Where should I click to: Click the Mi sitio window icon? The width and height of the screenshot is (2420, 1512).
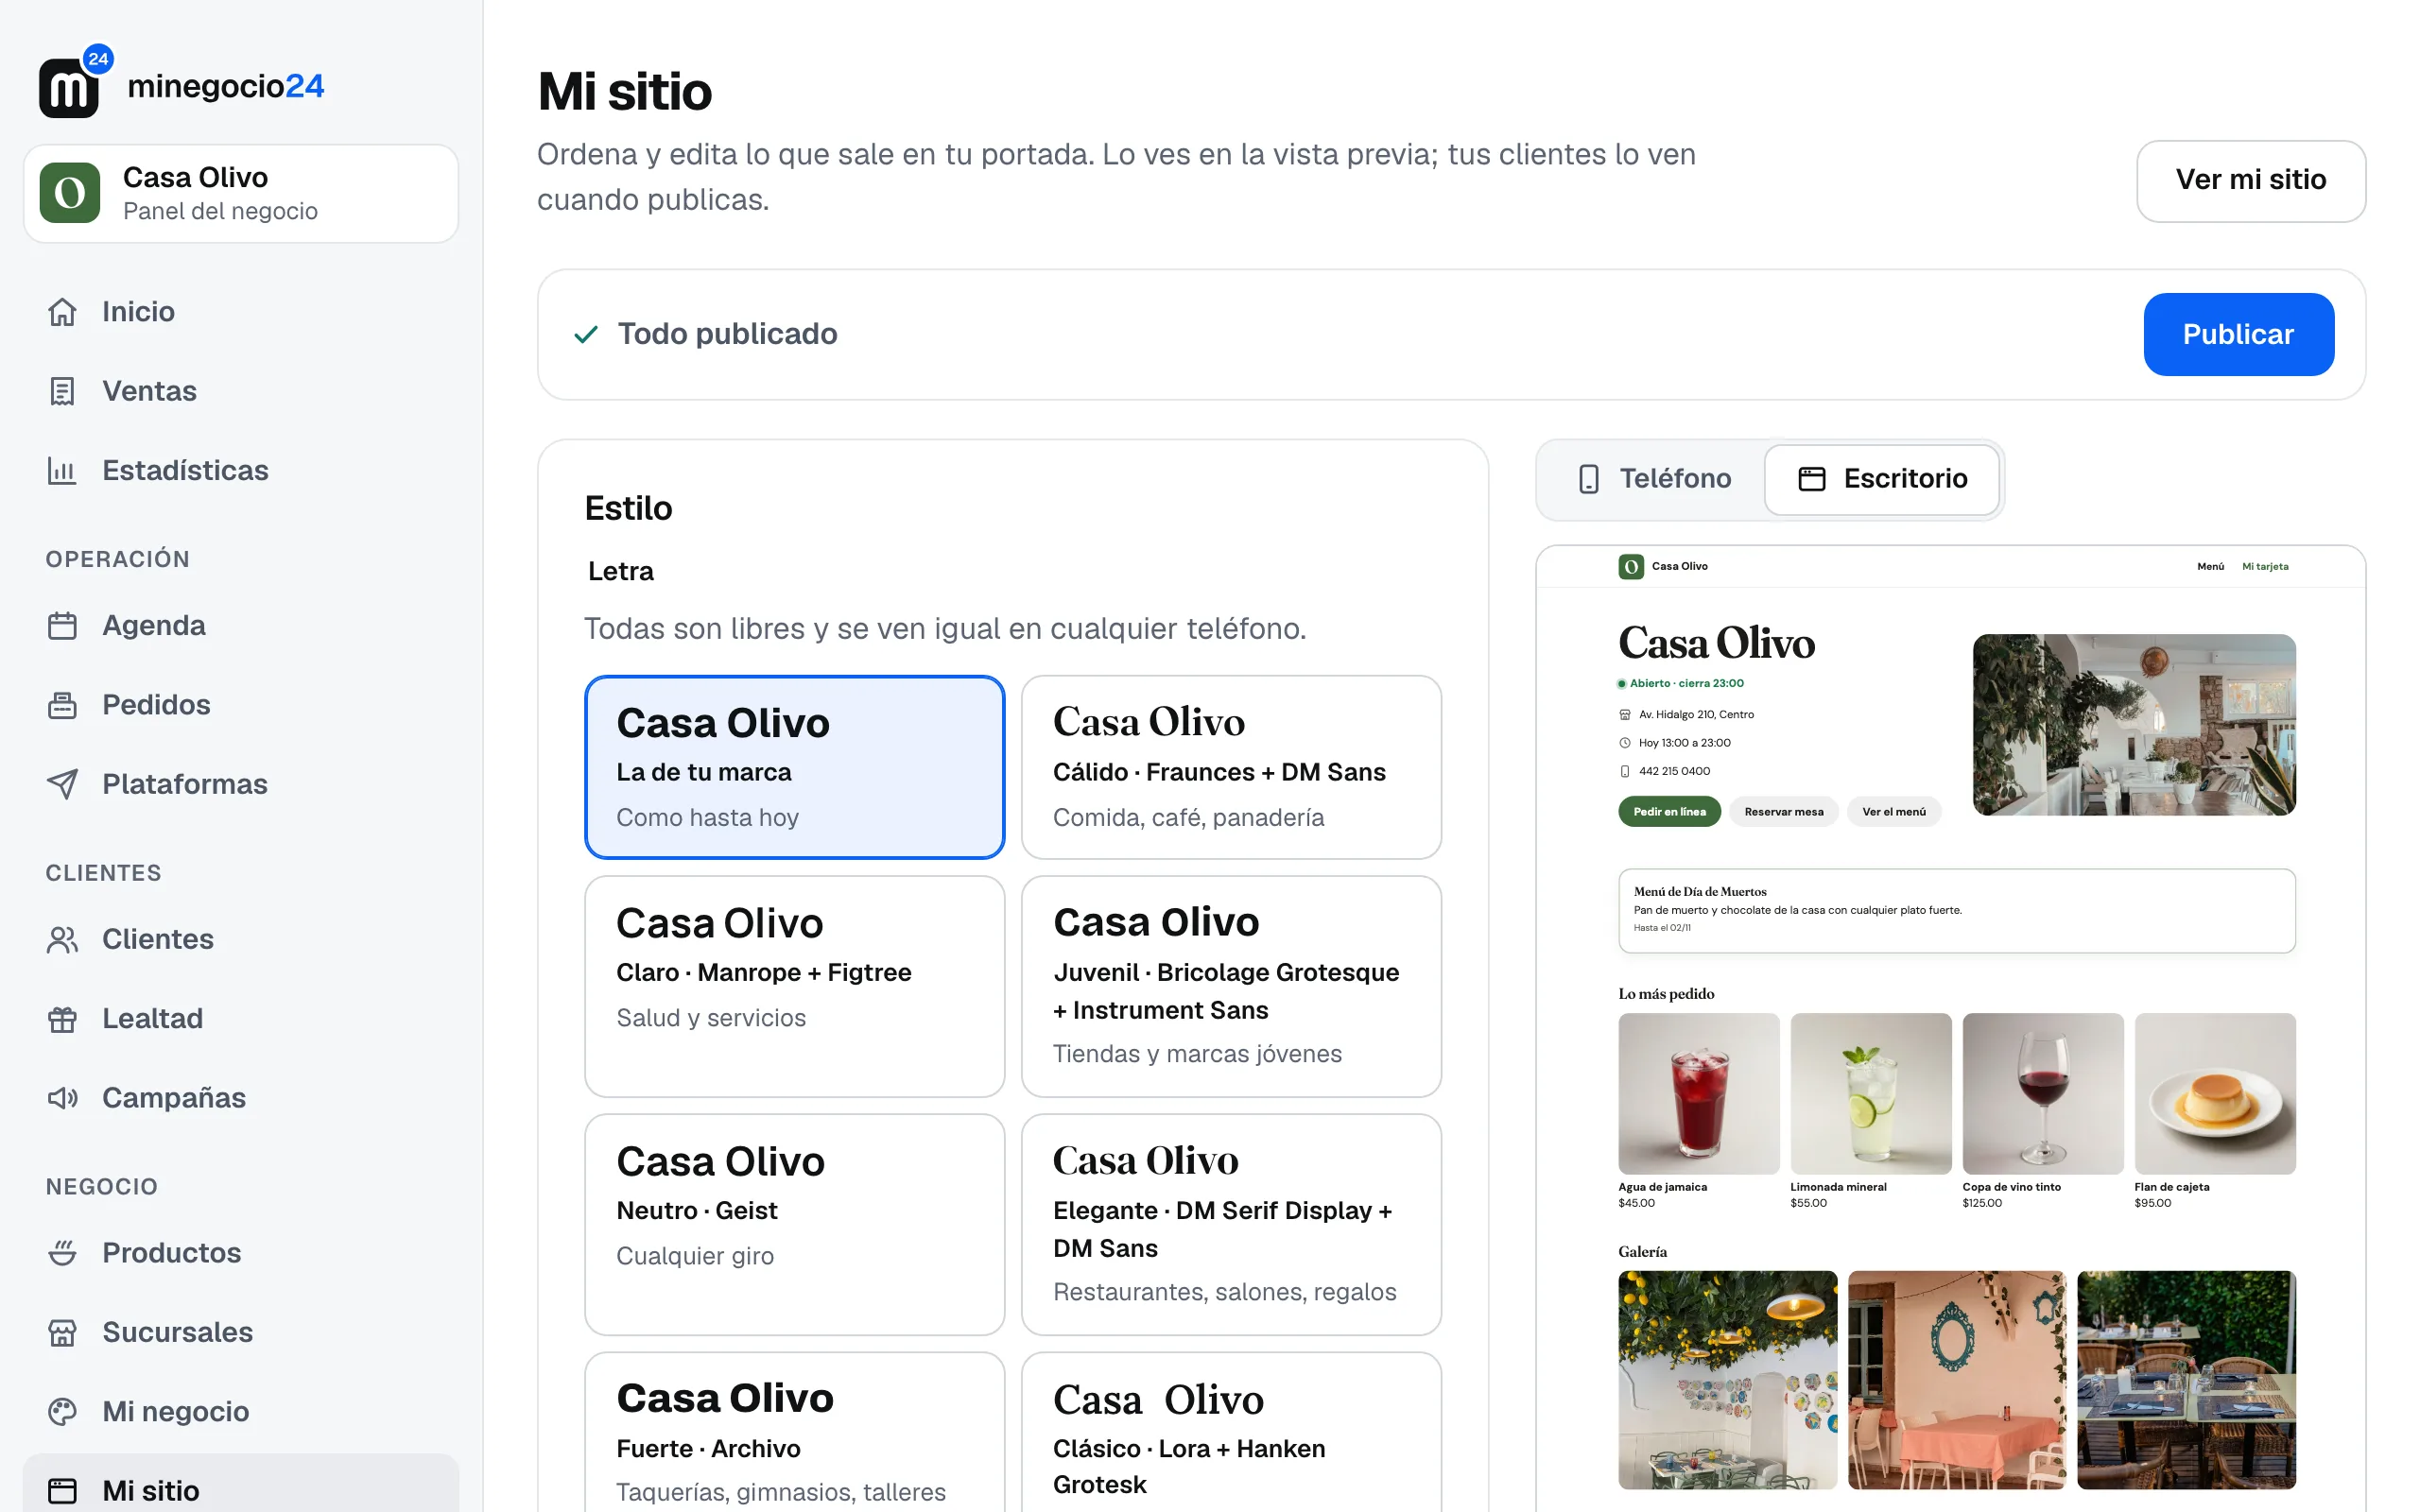[62, 1491]
